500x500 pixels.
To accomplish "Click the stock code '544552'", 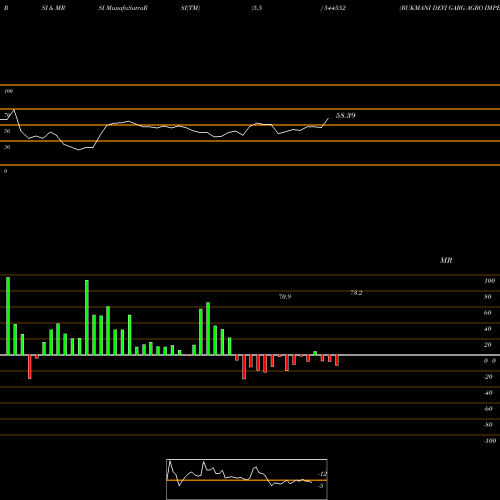I will [334, 8].
